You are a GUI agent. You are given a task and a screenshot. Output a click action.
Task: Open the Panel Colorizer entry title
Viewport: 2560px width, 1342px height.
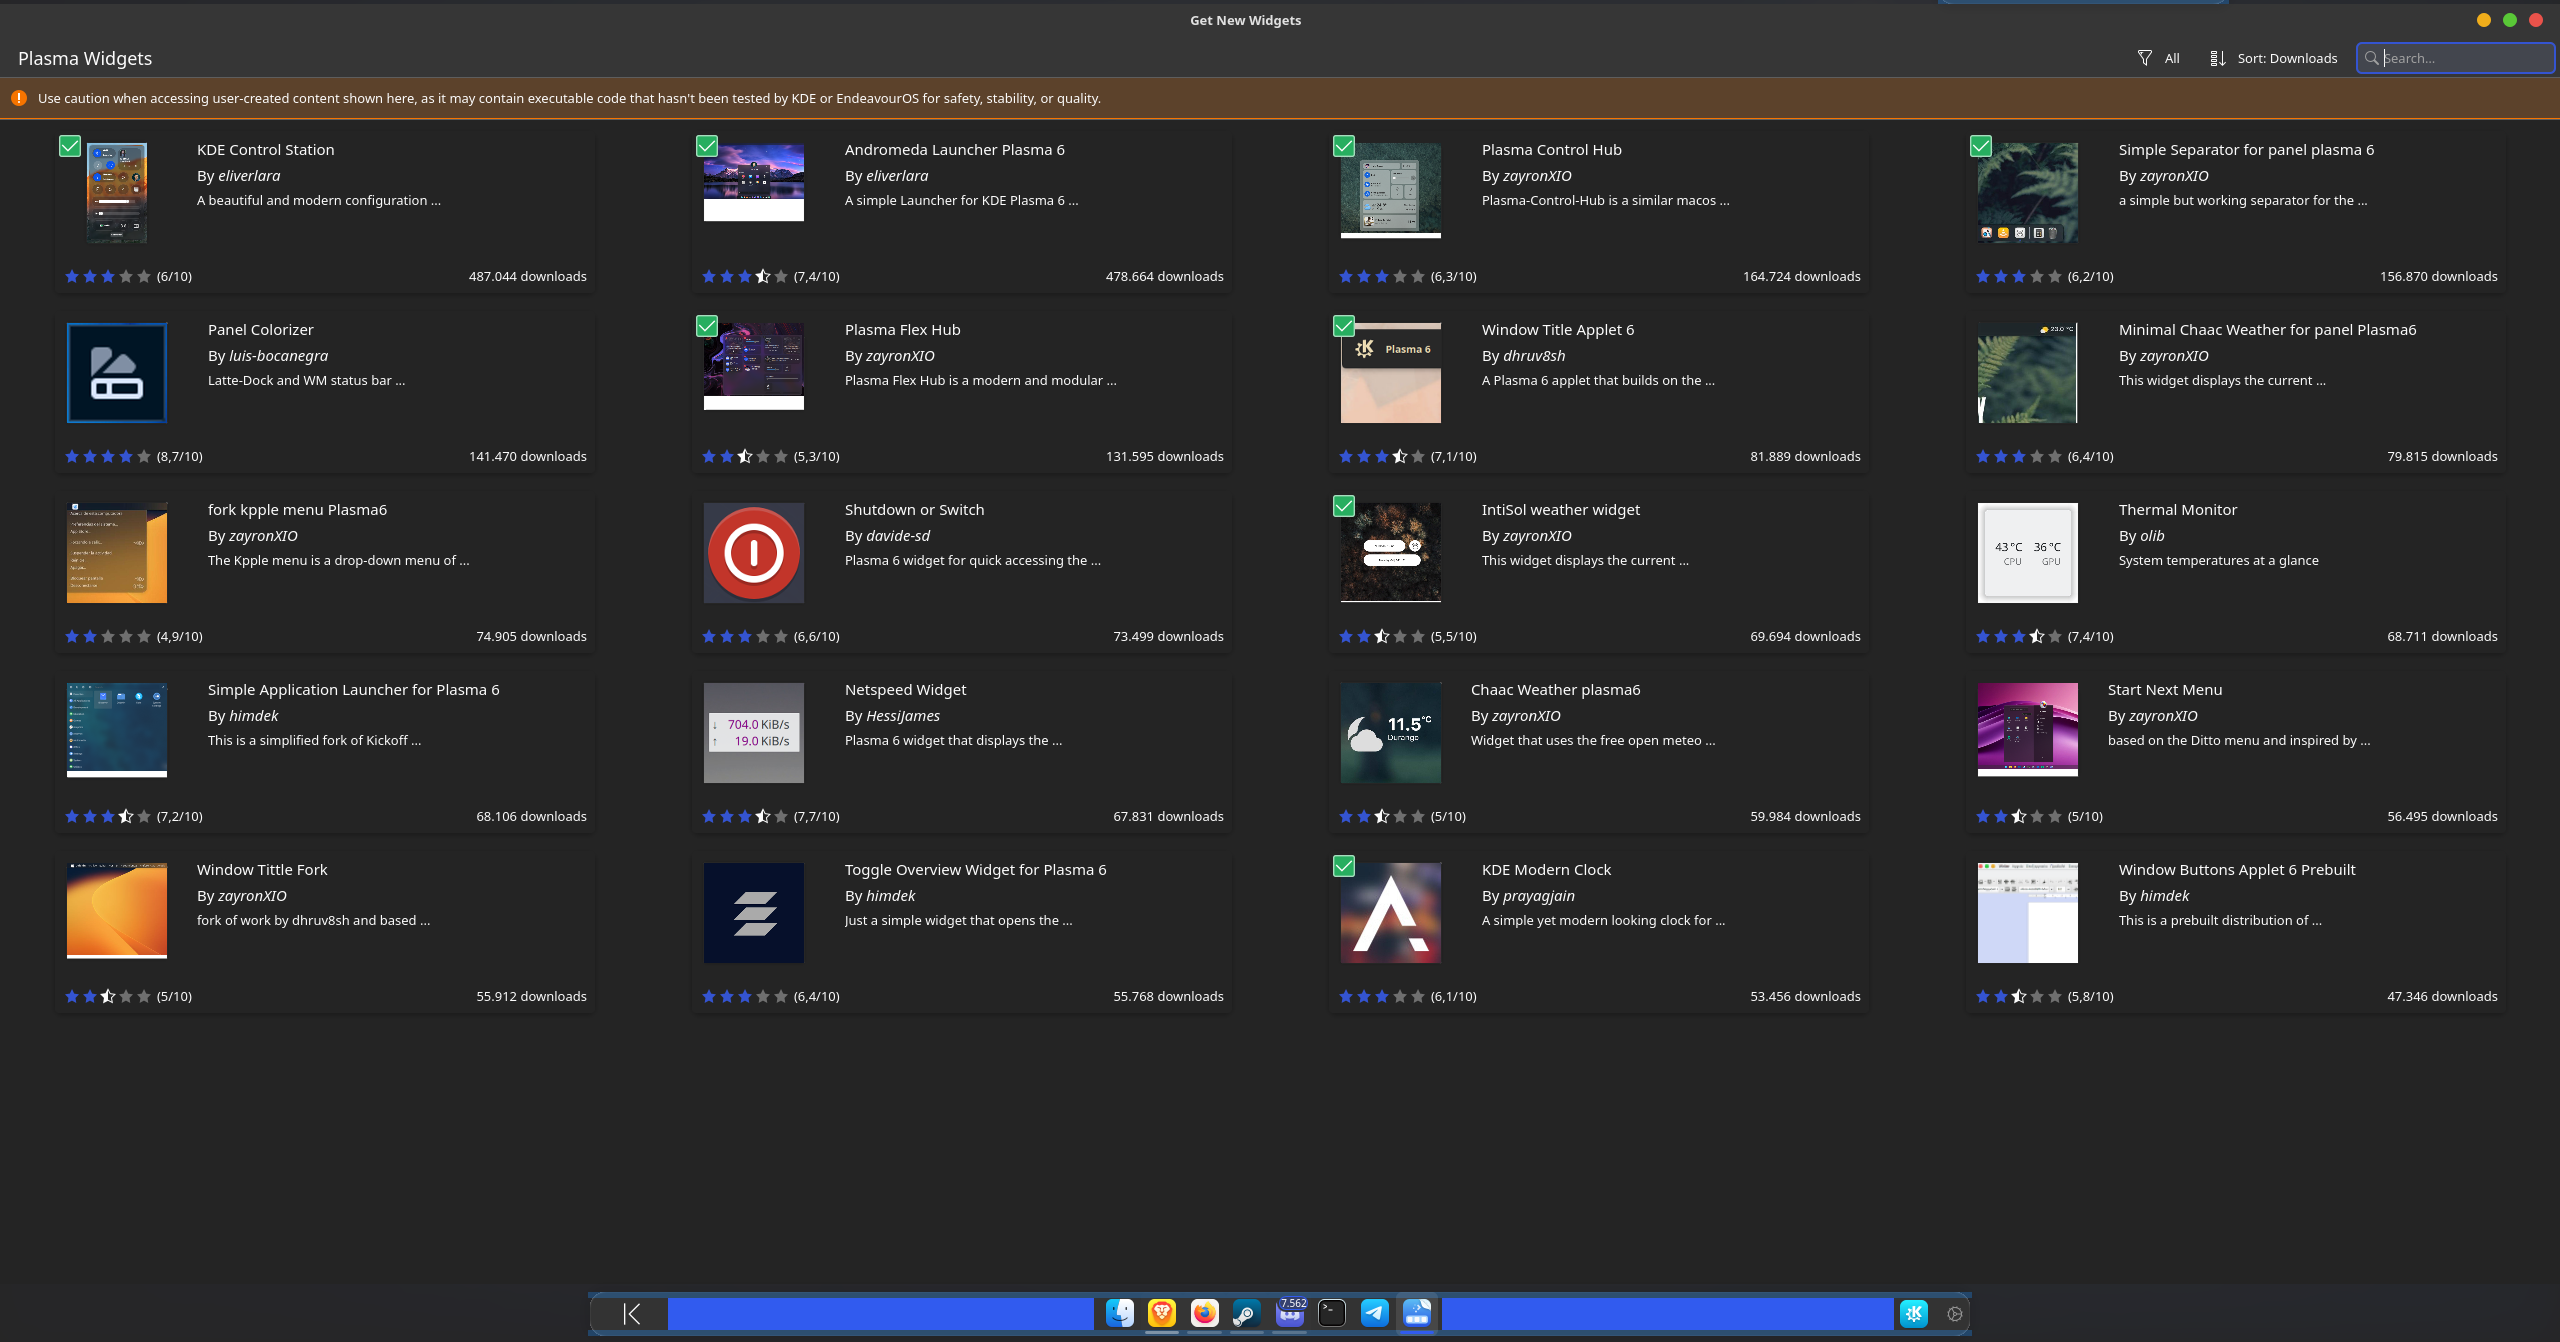tap(260, 329)
